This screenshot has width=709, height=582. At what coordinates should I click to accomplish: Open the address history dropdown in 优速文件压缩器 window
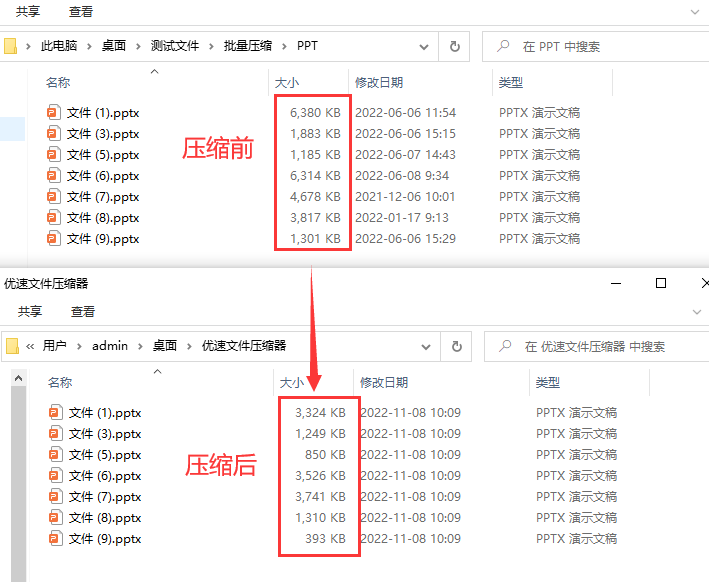(425, 347)
